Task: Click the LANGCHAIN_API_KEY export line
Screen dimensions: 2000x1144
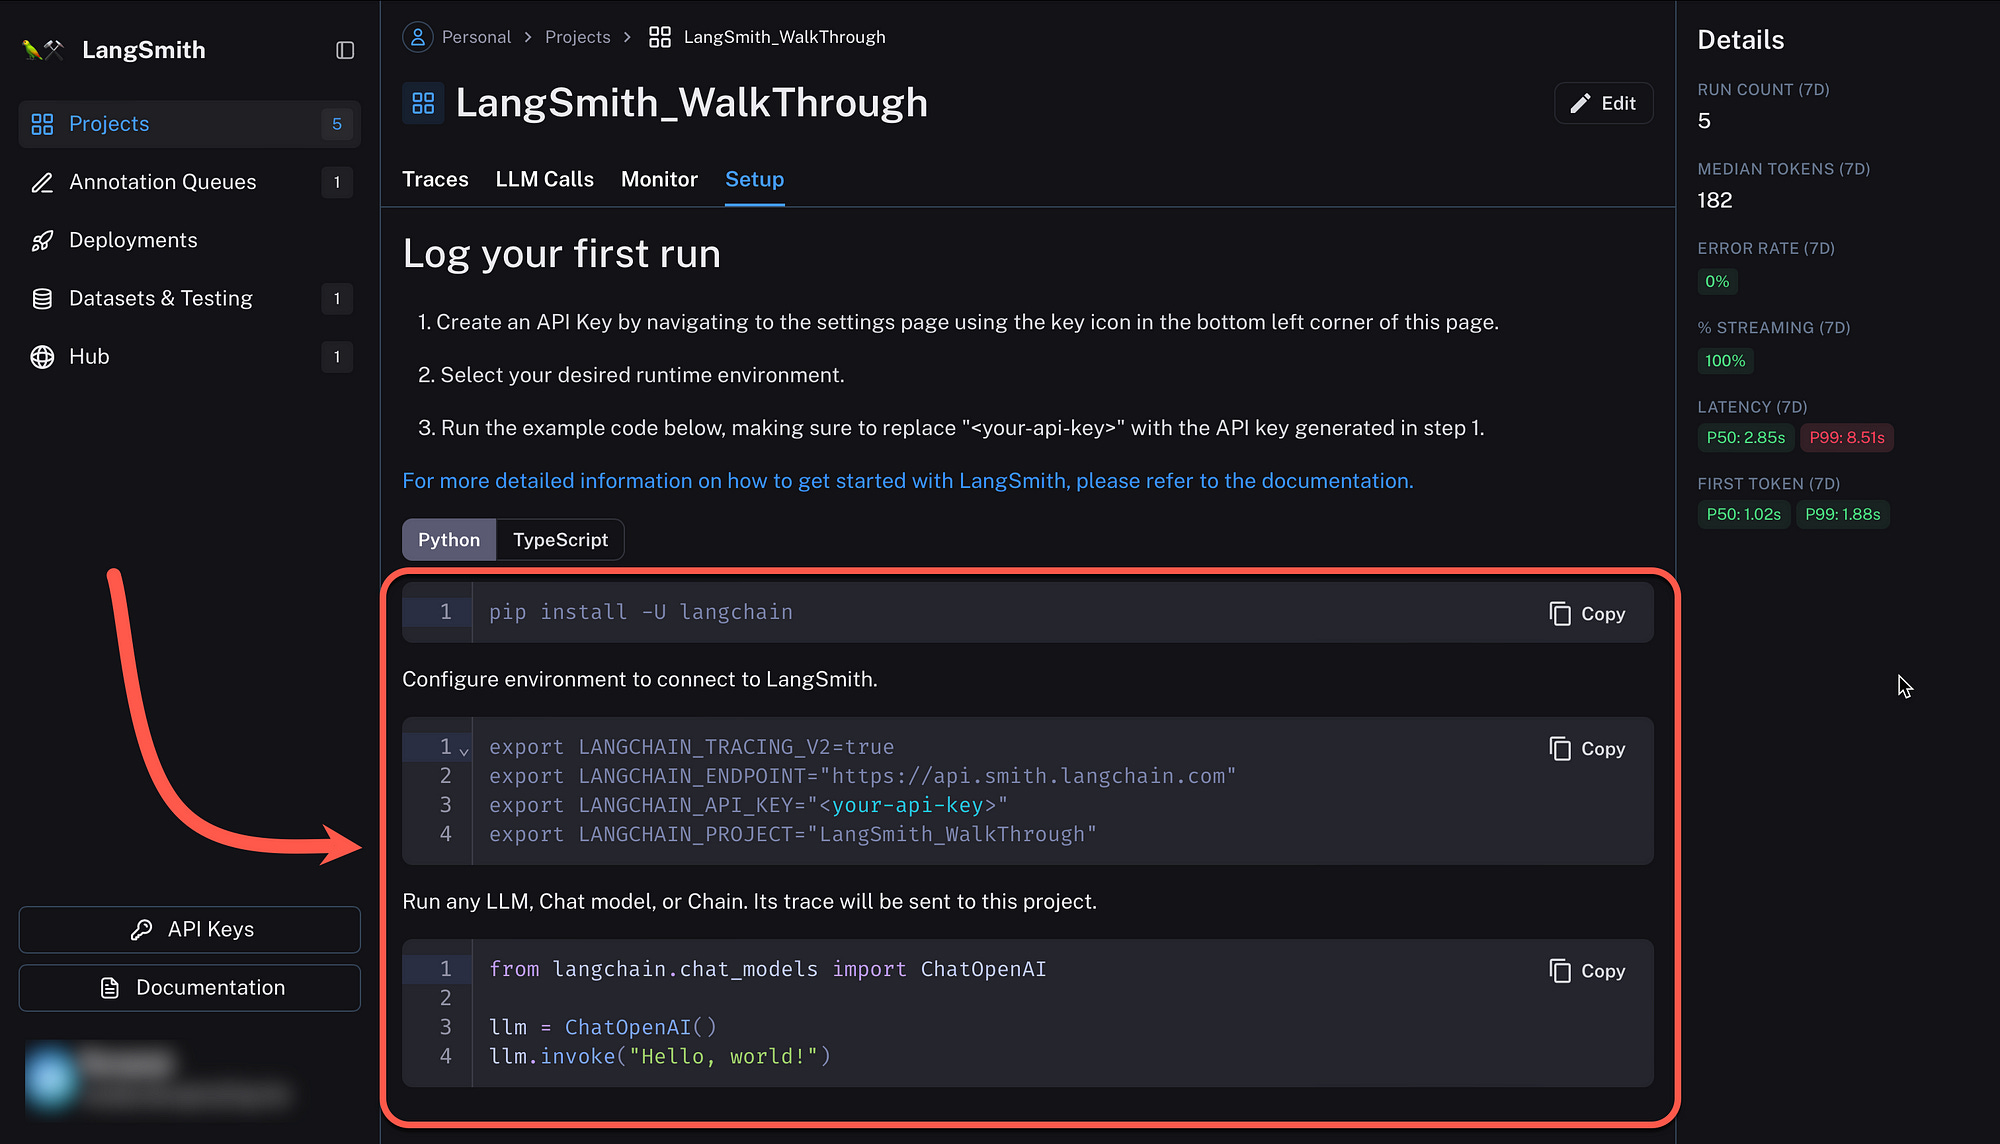Action: [x=748, y=805]
